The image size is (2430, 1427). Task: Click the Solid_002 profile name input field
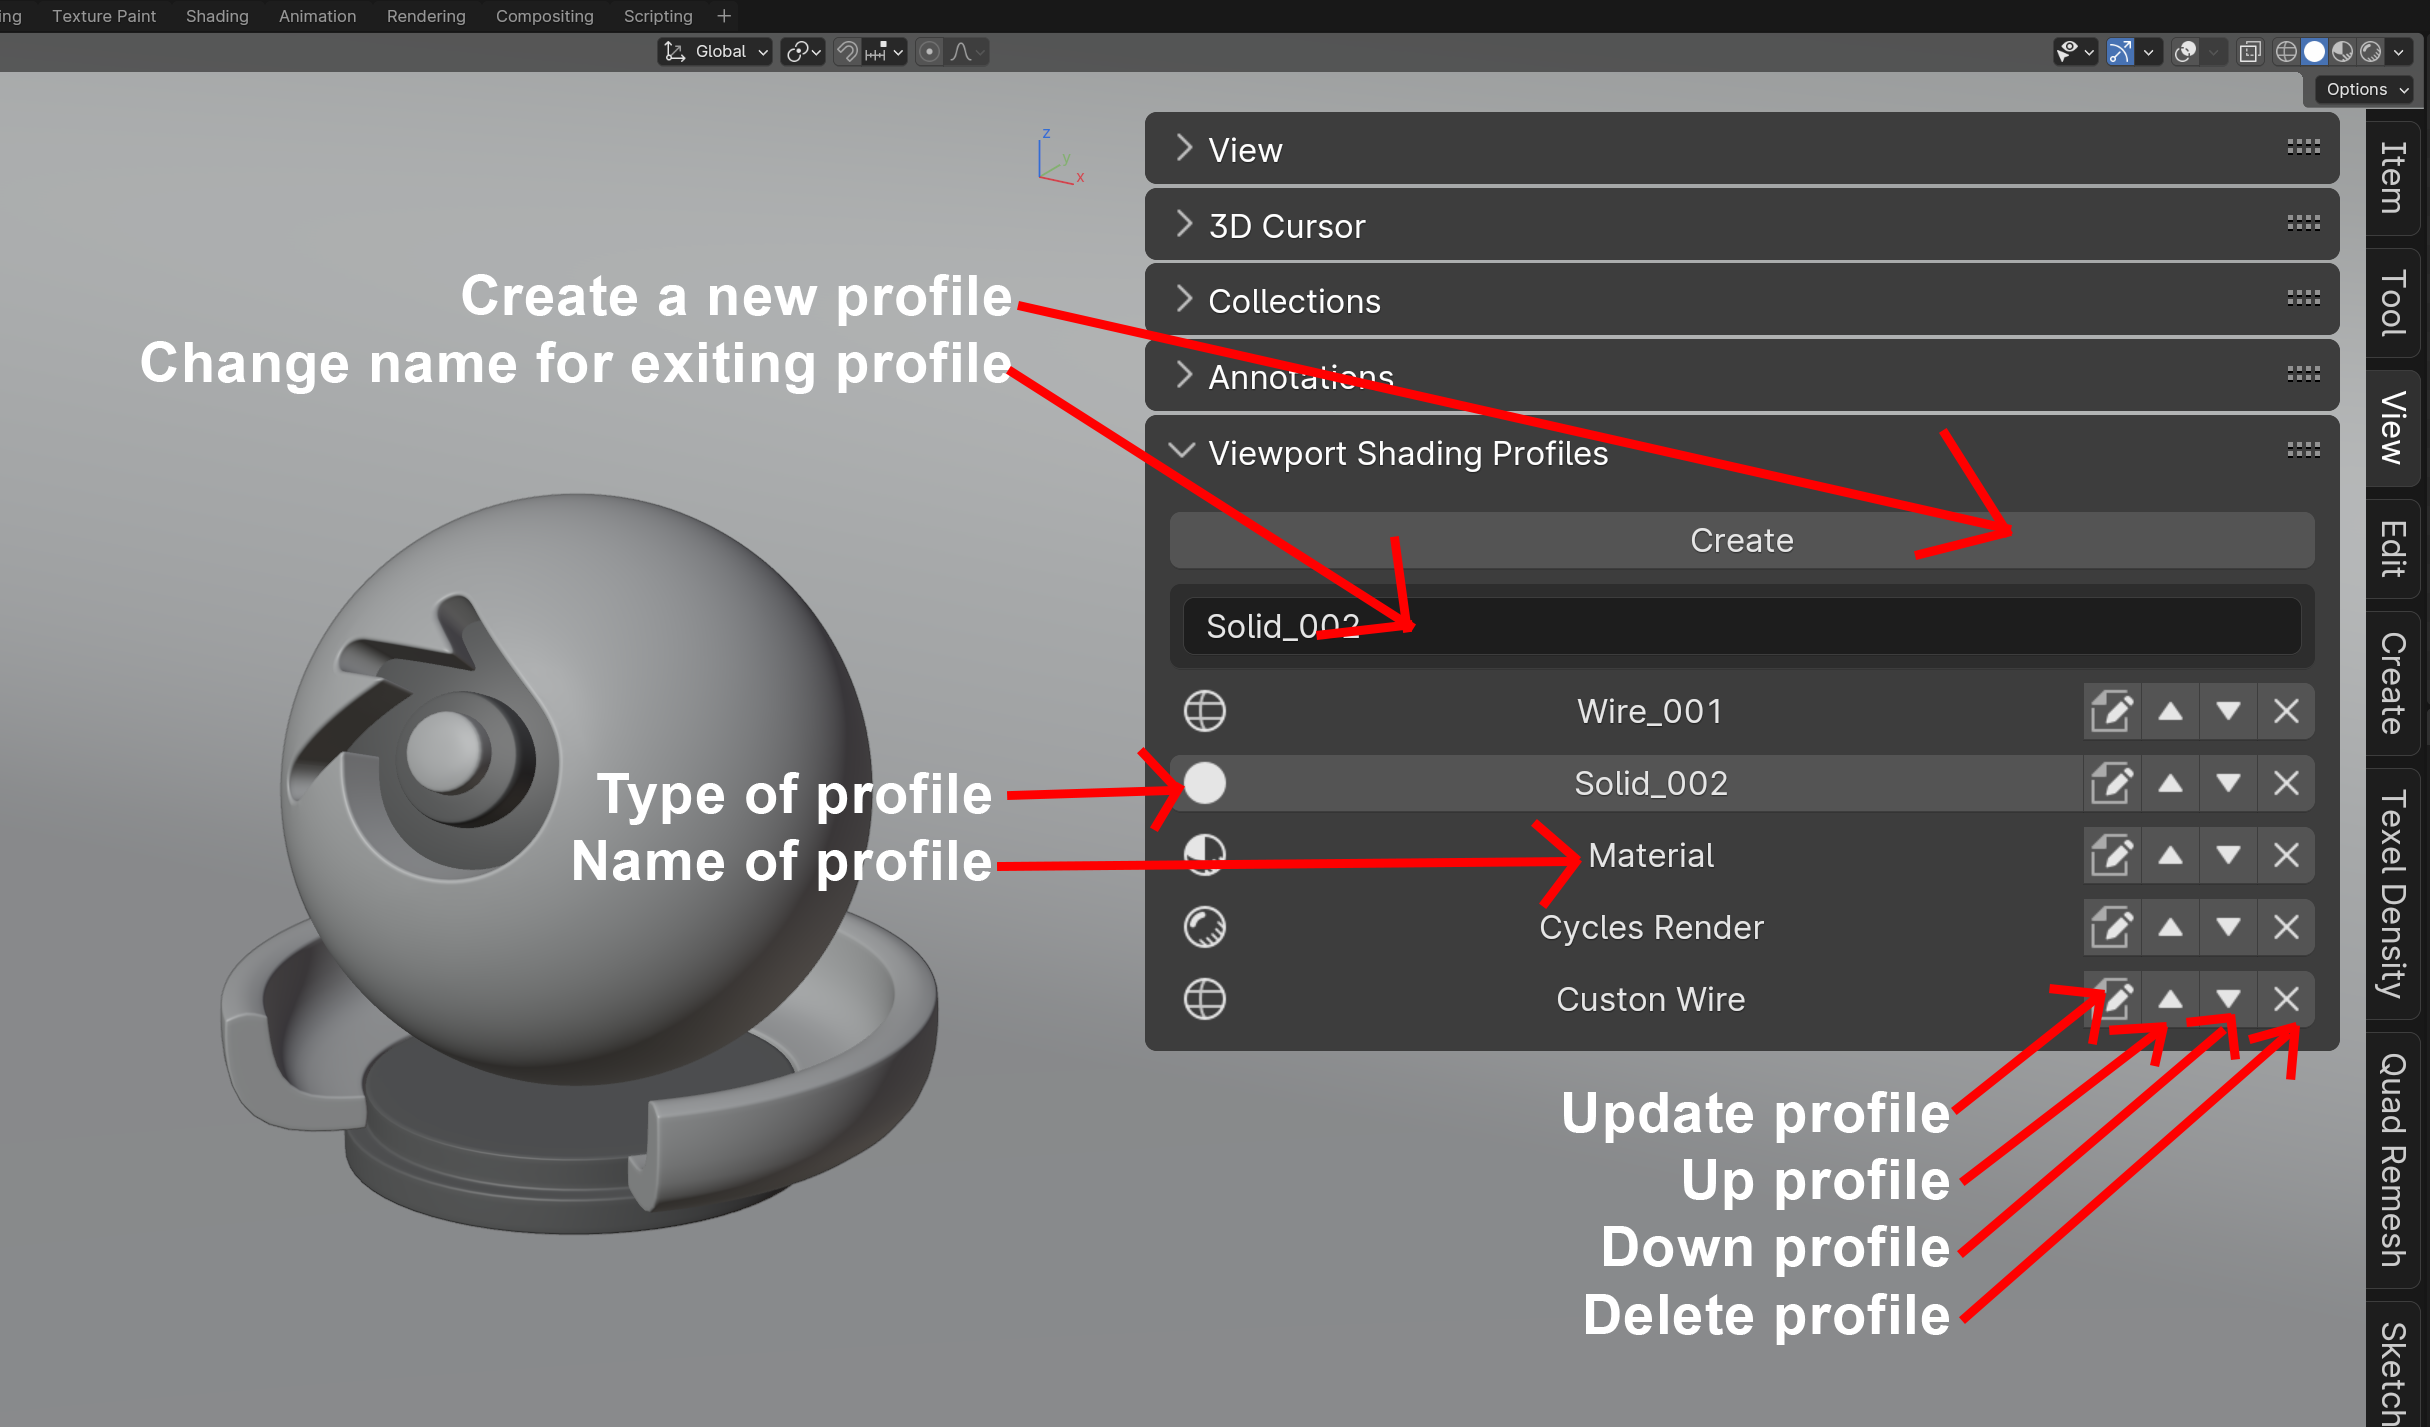[1740, 626]
